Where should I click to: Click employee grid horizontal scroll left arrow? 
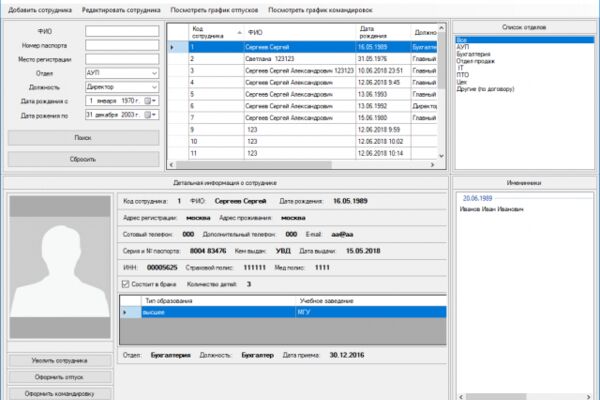[x=171, y=165]
